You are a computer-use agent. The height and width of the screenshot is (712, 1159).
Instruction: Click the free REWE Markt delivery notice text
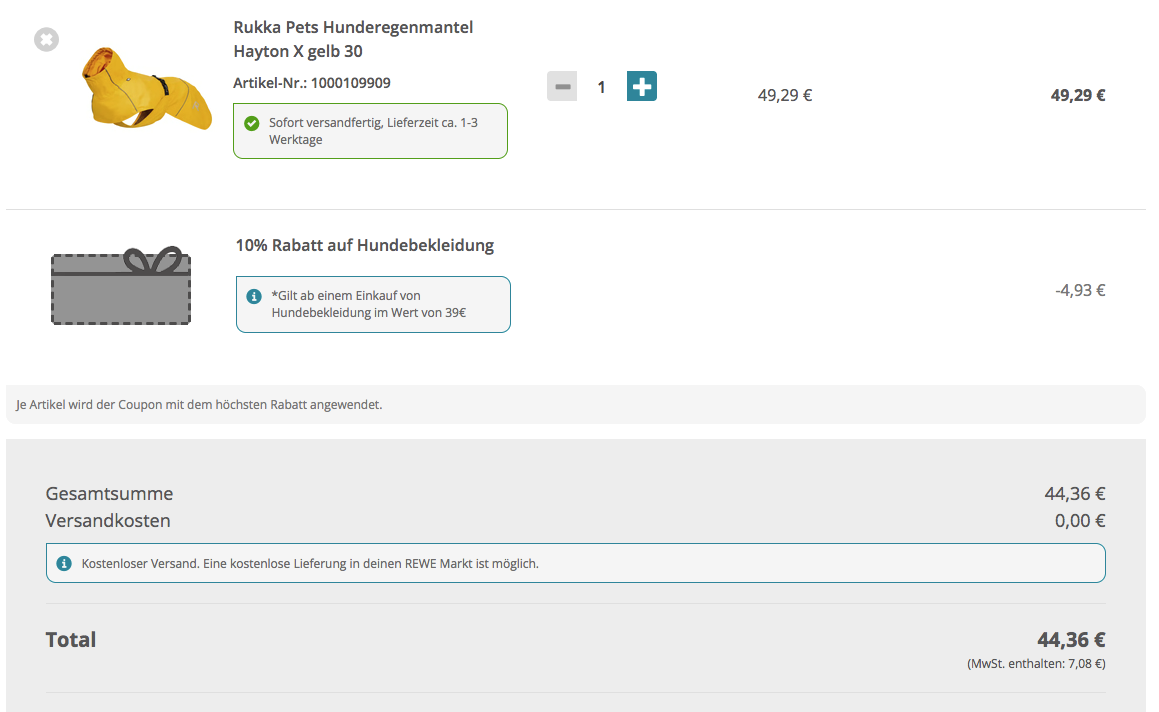coord(310,564)
